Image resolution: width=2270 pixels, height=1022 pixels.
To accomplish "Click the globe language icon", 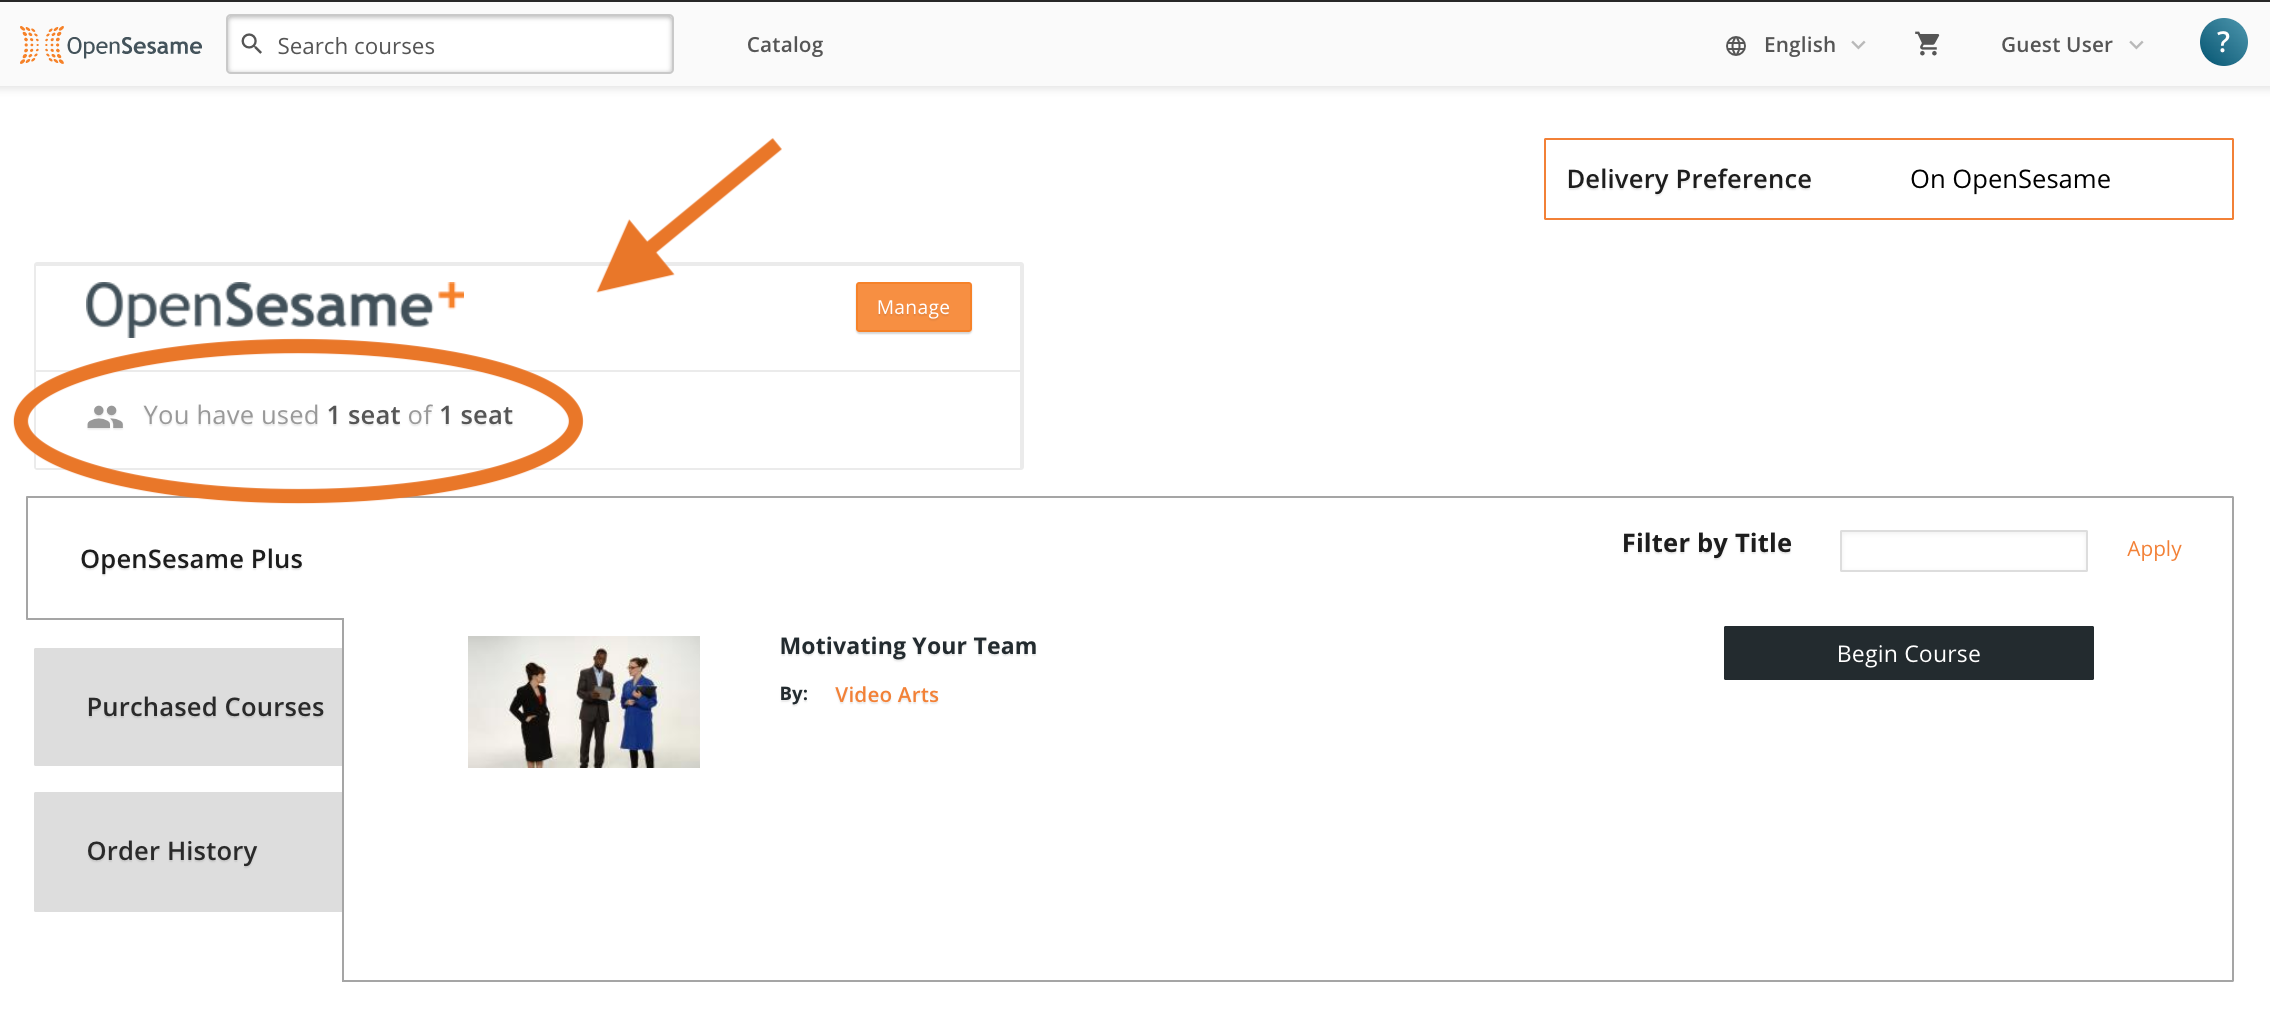I will coord(1736,46).
